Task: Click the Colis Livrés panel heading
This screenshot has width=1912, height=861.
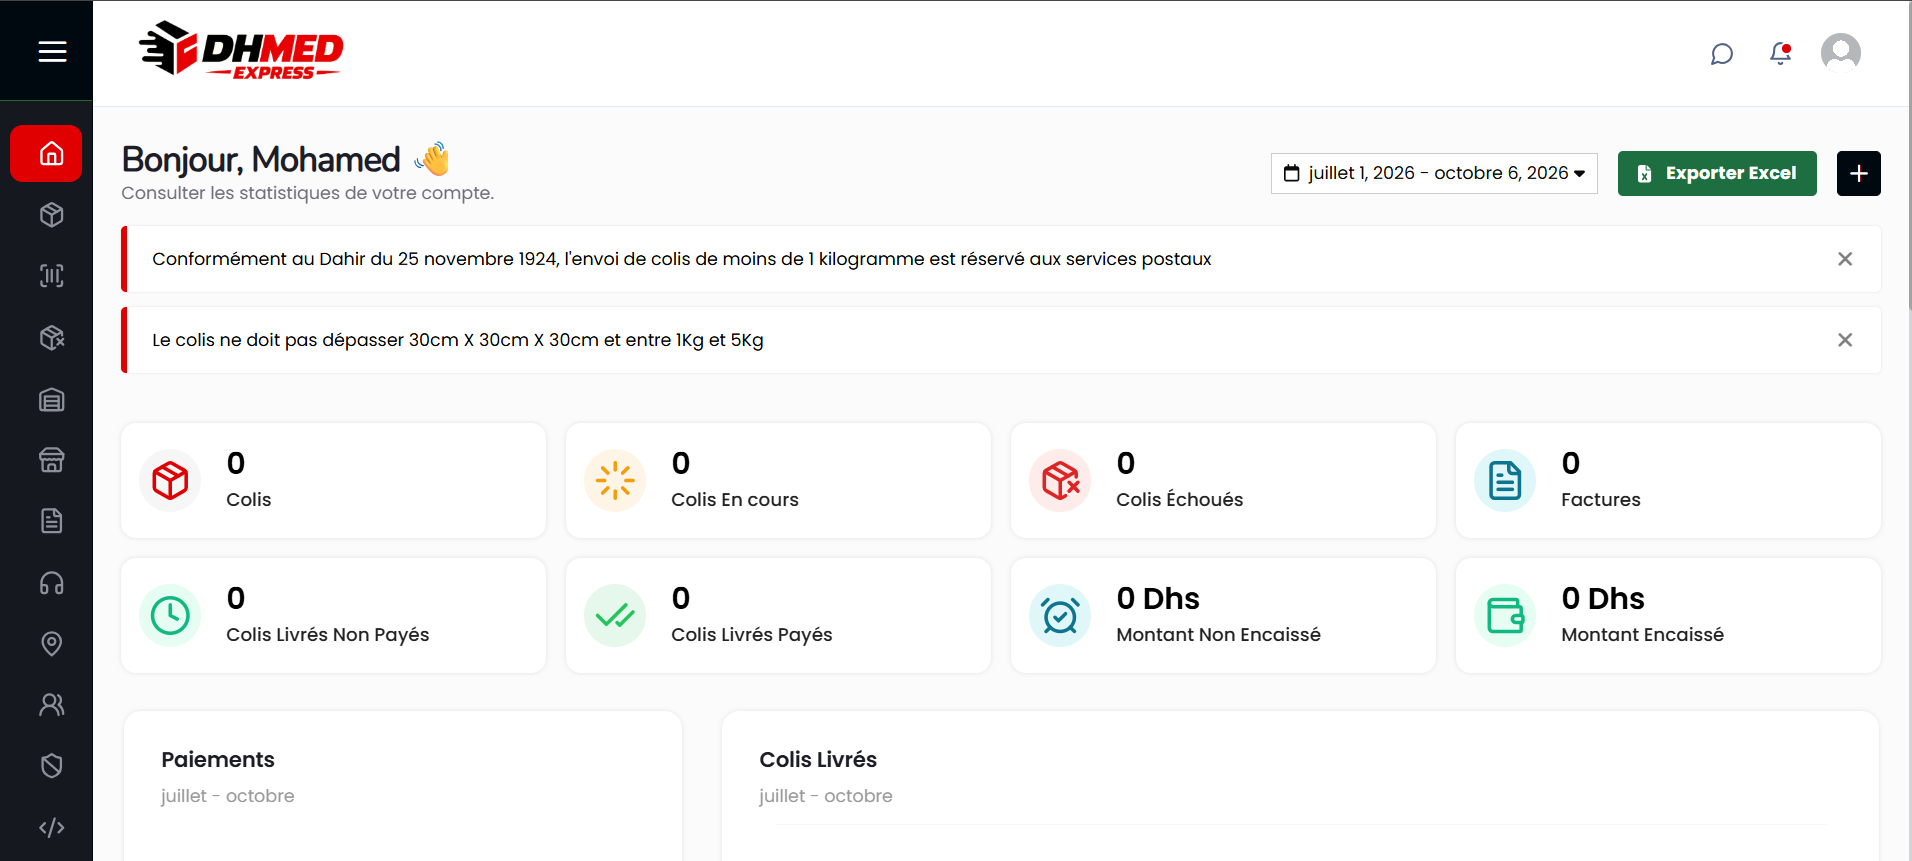Action: pyautogui.click(x=818, y=760)
